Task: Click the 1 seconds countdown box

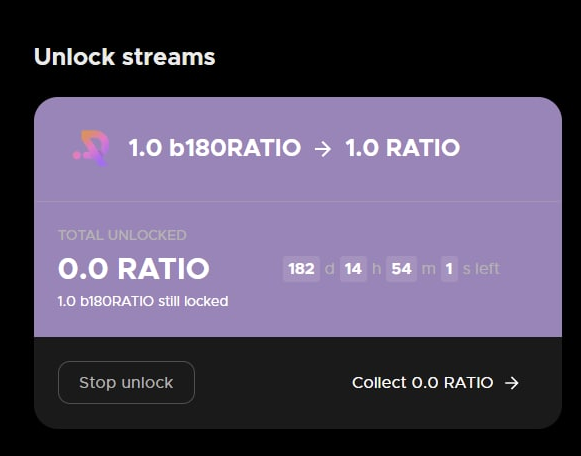Action: 449,269
